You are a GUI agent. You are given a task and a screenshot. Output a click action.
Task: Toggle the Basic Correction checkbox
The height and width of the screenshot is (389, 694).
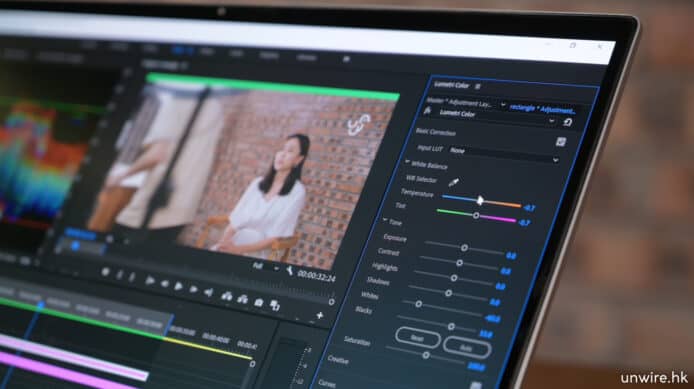(561, 142)
